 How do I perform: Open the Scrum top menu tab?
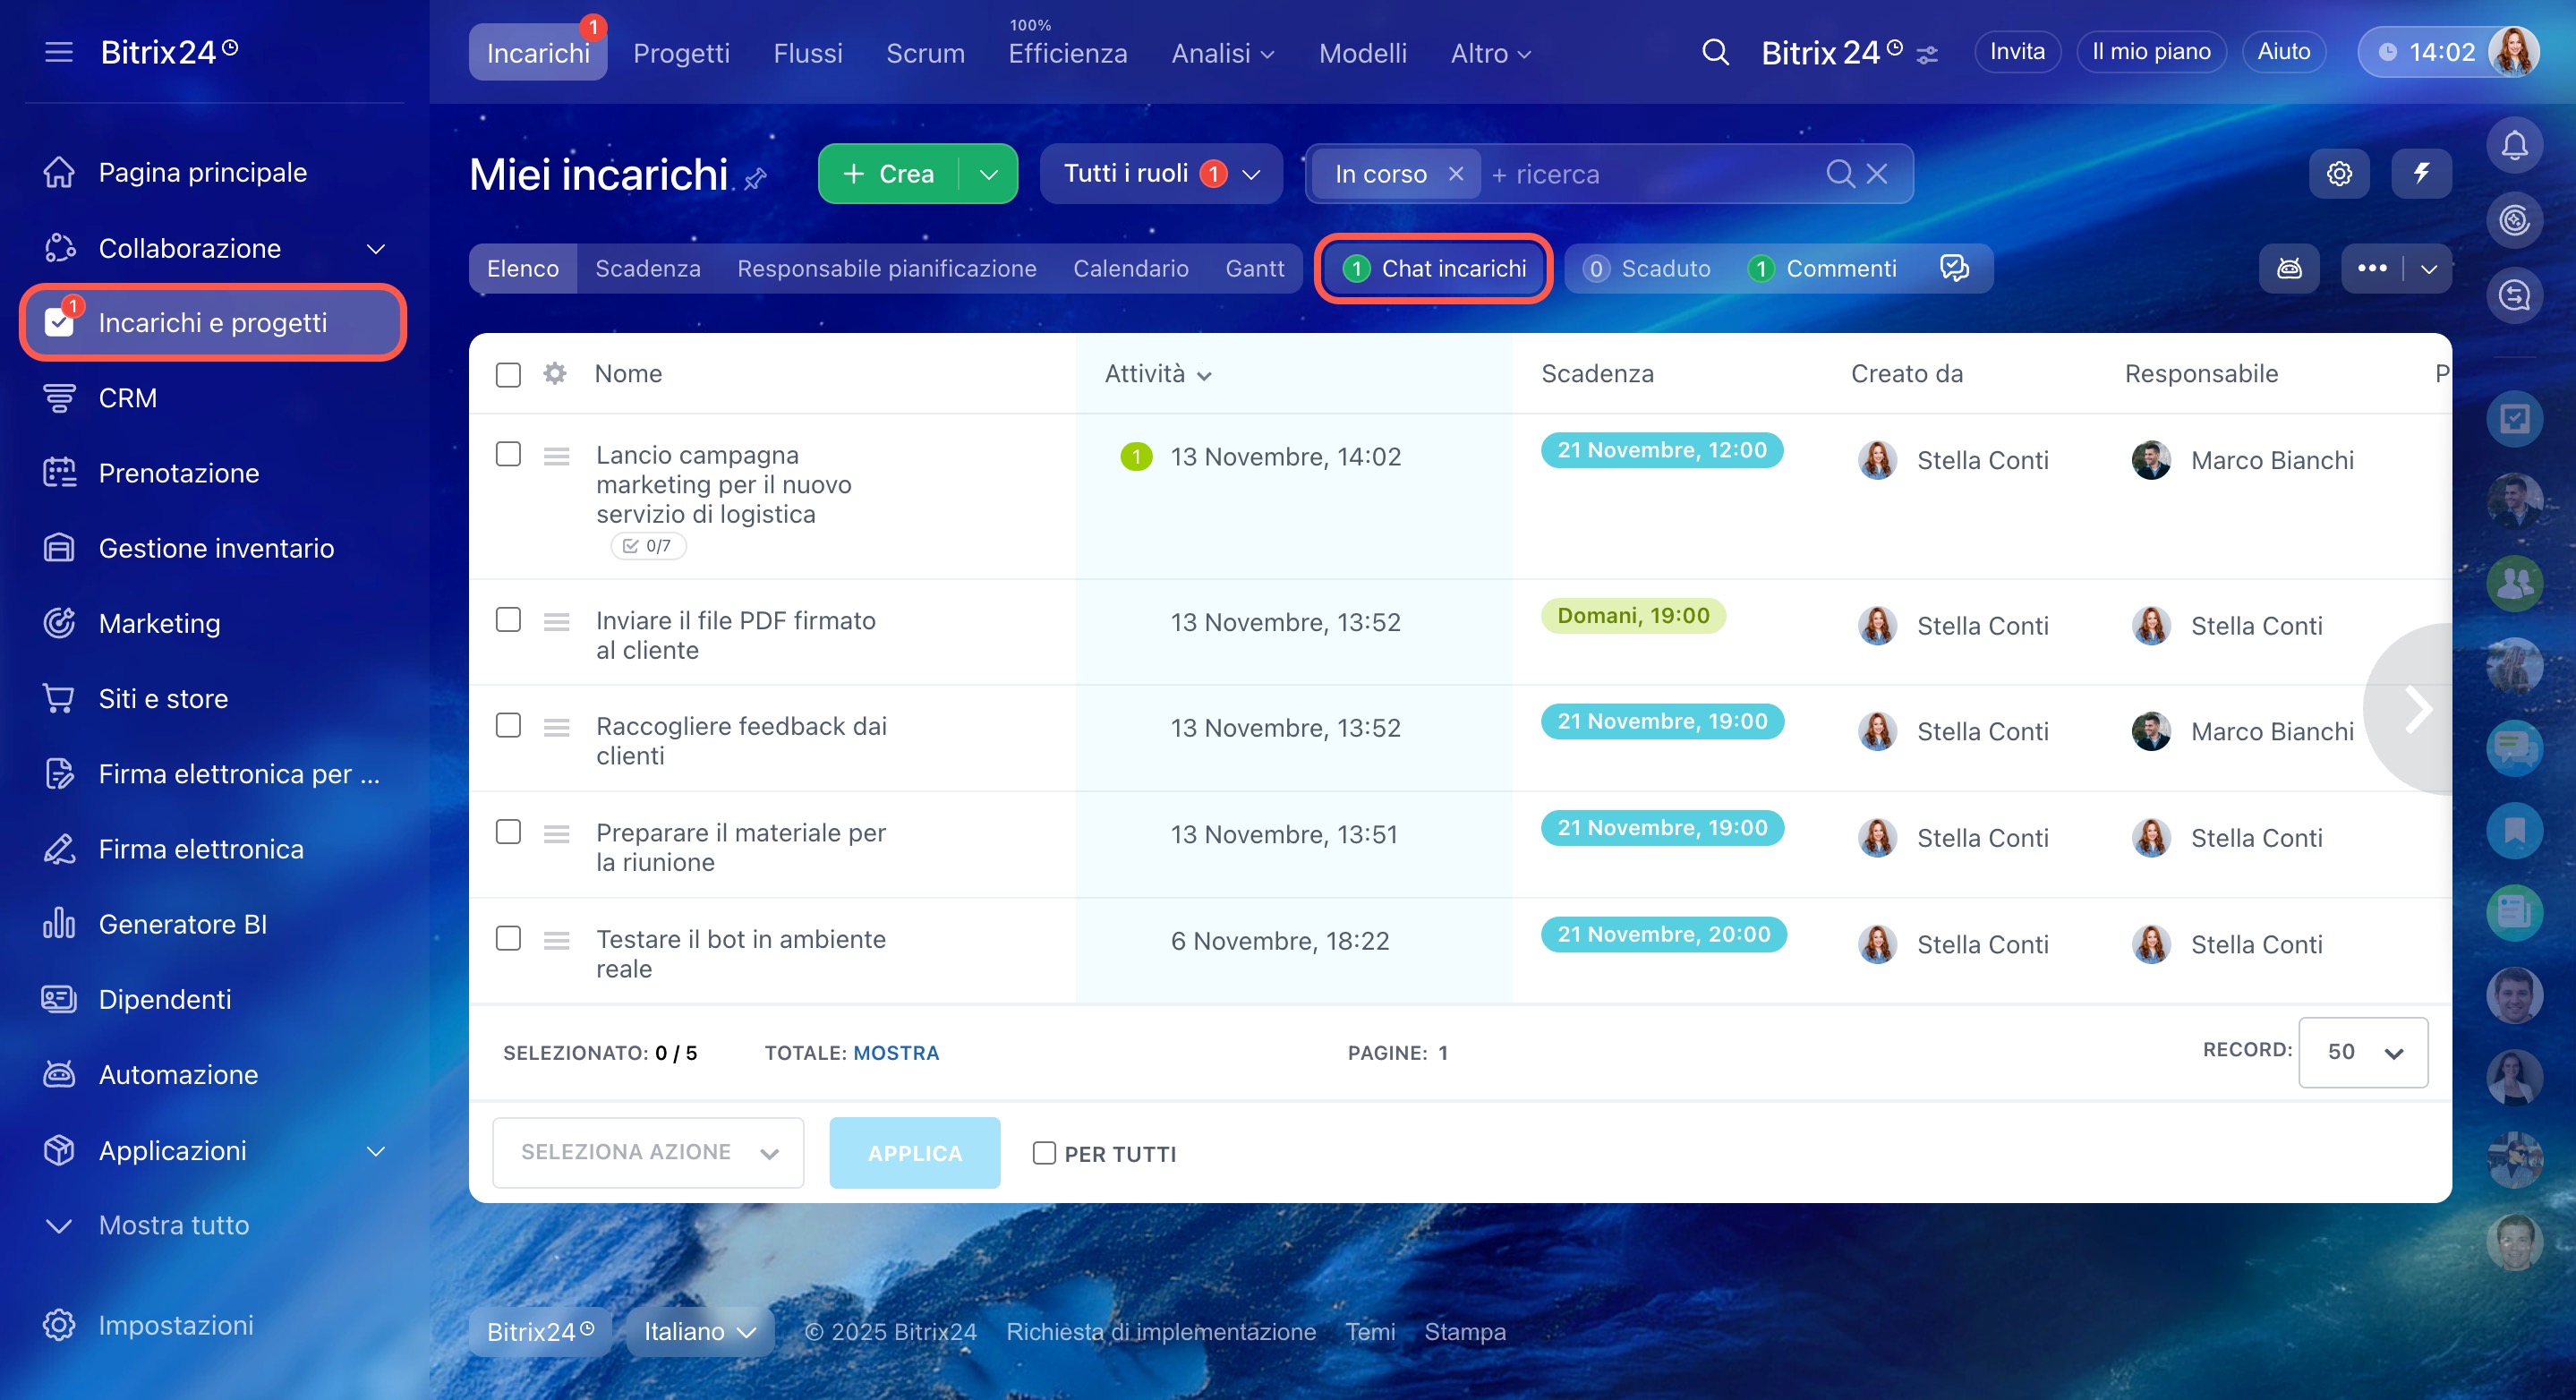tap(925, 53)
